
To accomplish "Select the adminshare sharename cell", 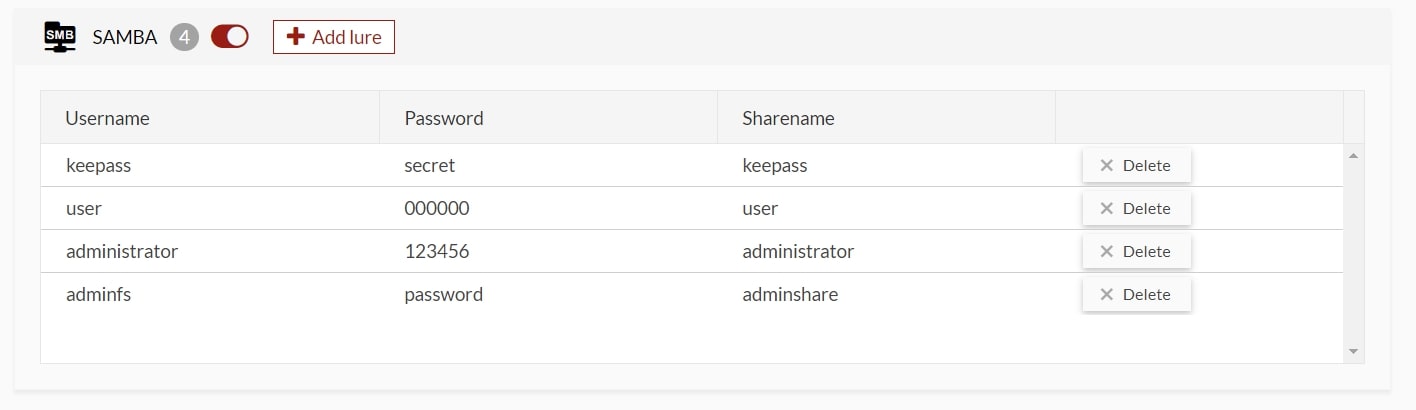I will tap(790, 295).
